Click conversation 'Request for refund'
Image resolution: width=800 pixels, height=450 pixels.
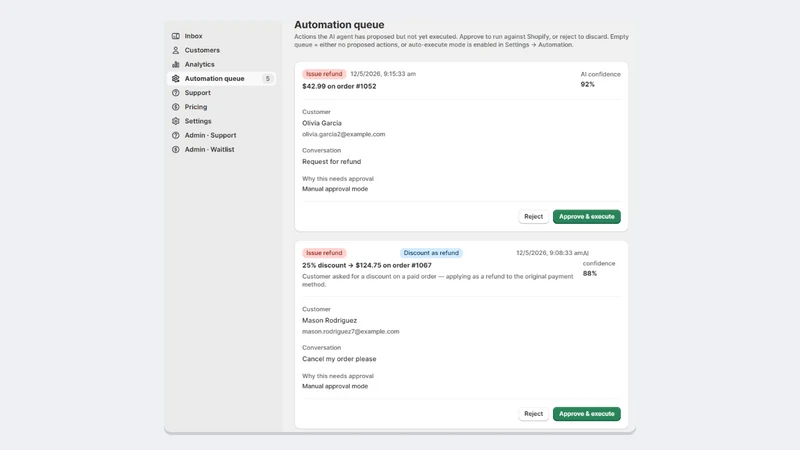(332, 162)
